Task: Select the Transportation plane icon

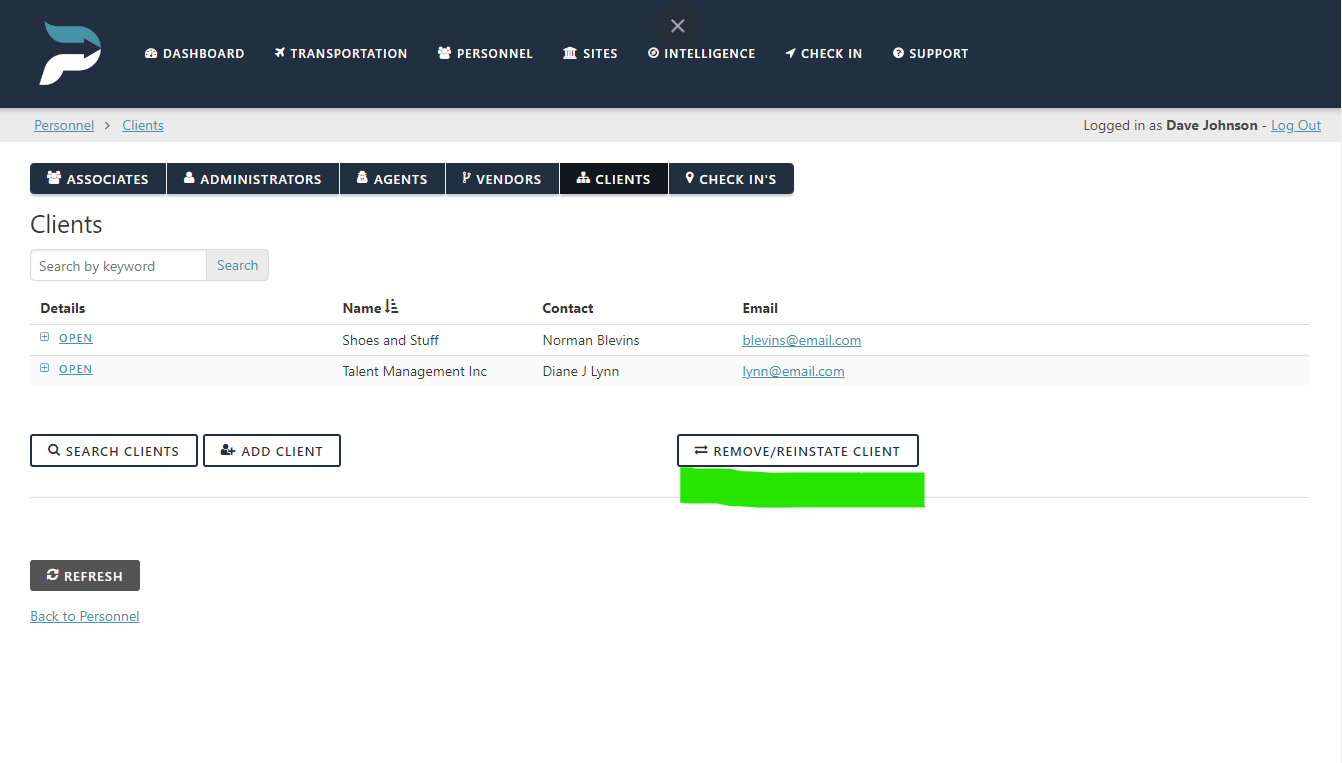Action: pos(280,53)
